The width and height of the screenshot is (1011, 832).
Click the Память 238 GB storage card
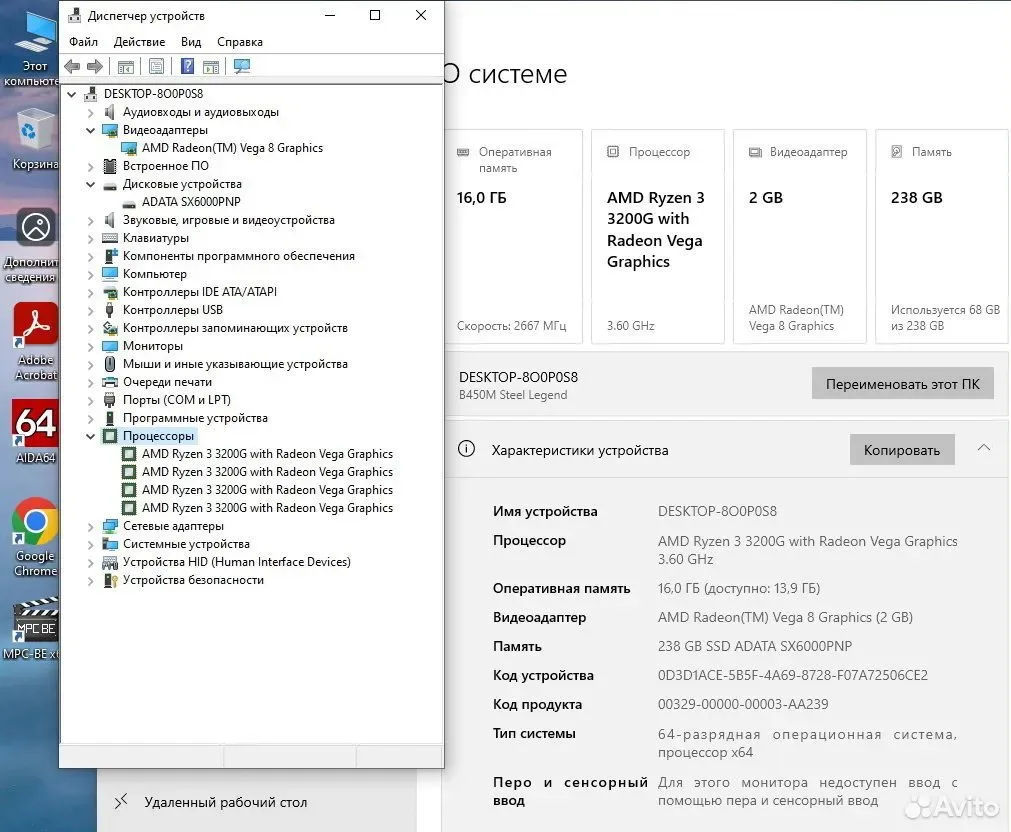click(943, 237)
